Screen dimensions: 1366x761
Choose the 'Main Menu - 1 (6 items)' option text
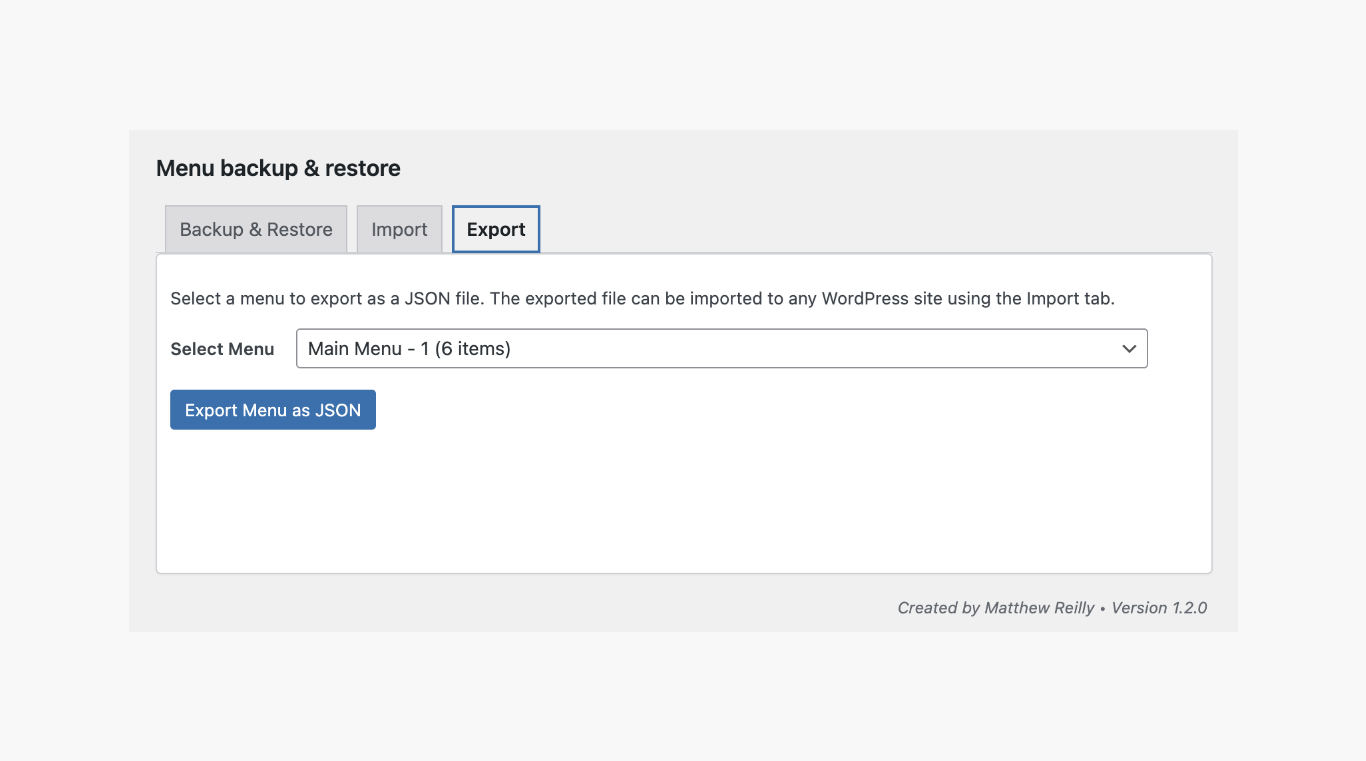click(x=409, y=349)
